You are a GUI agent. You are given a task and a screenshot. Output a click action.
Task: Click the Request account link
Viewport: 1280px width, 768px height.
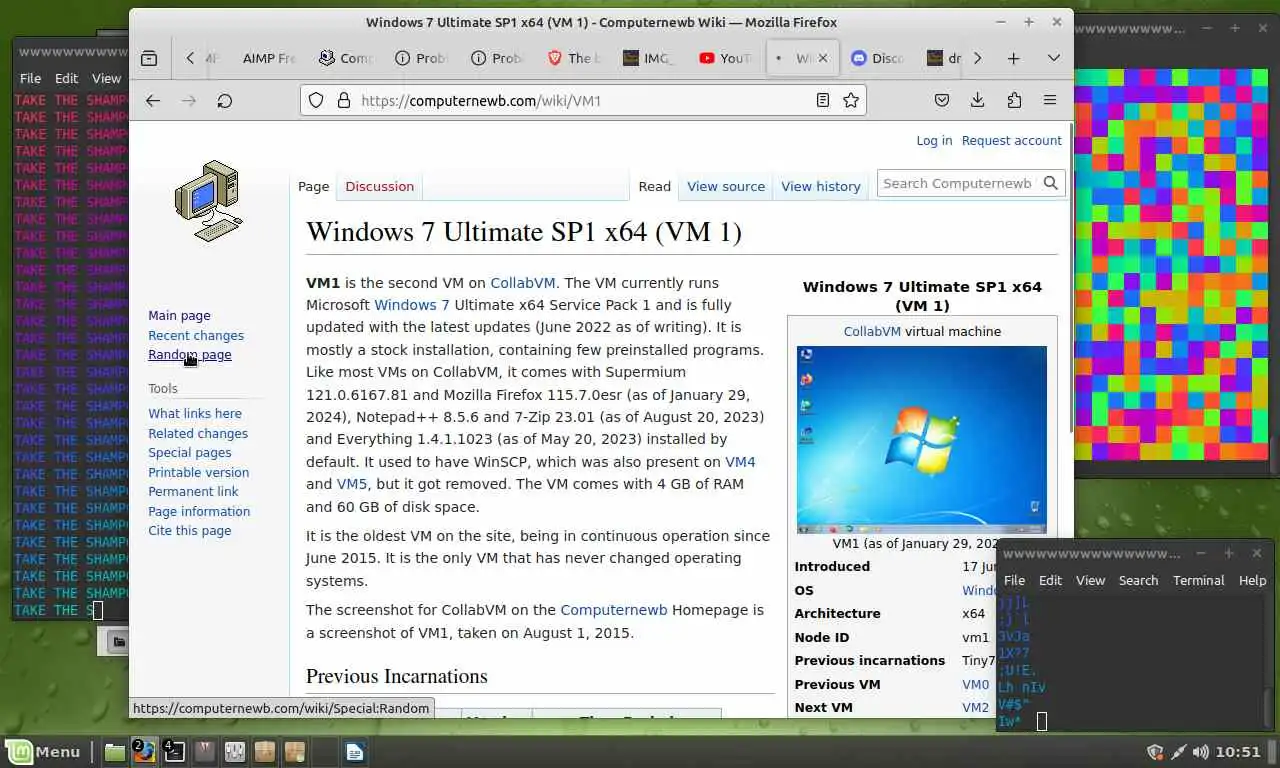(x=1012, y=140)
